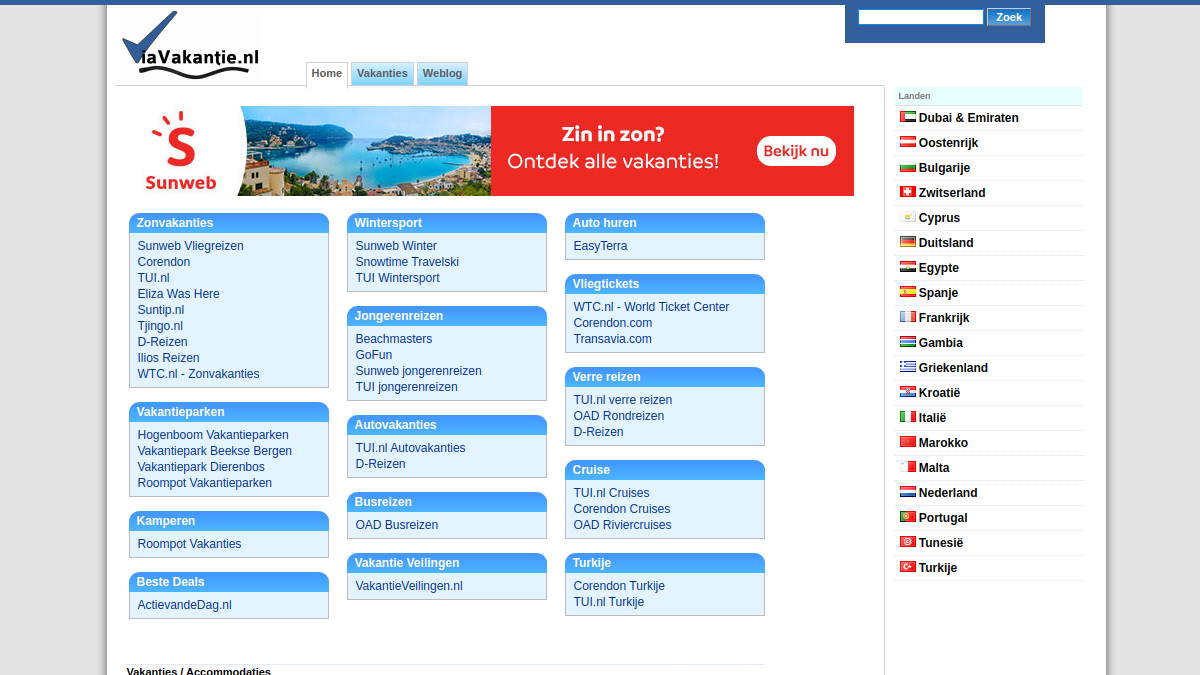Focus the search input field
The height and width of the screenshot is (675, 1200).
(x=921, y=17)
